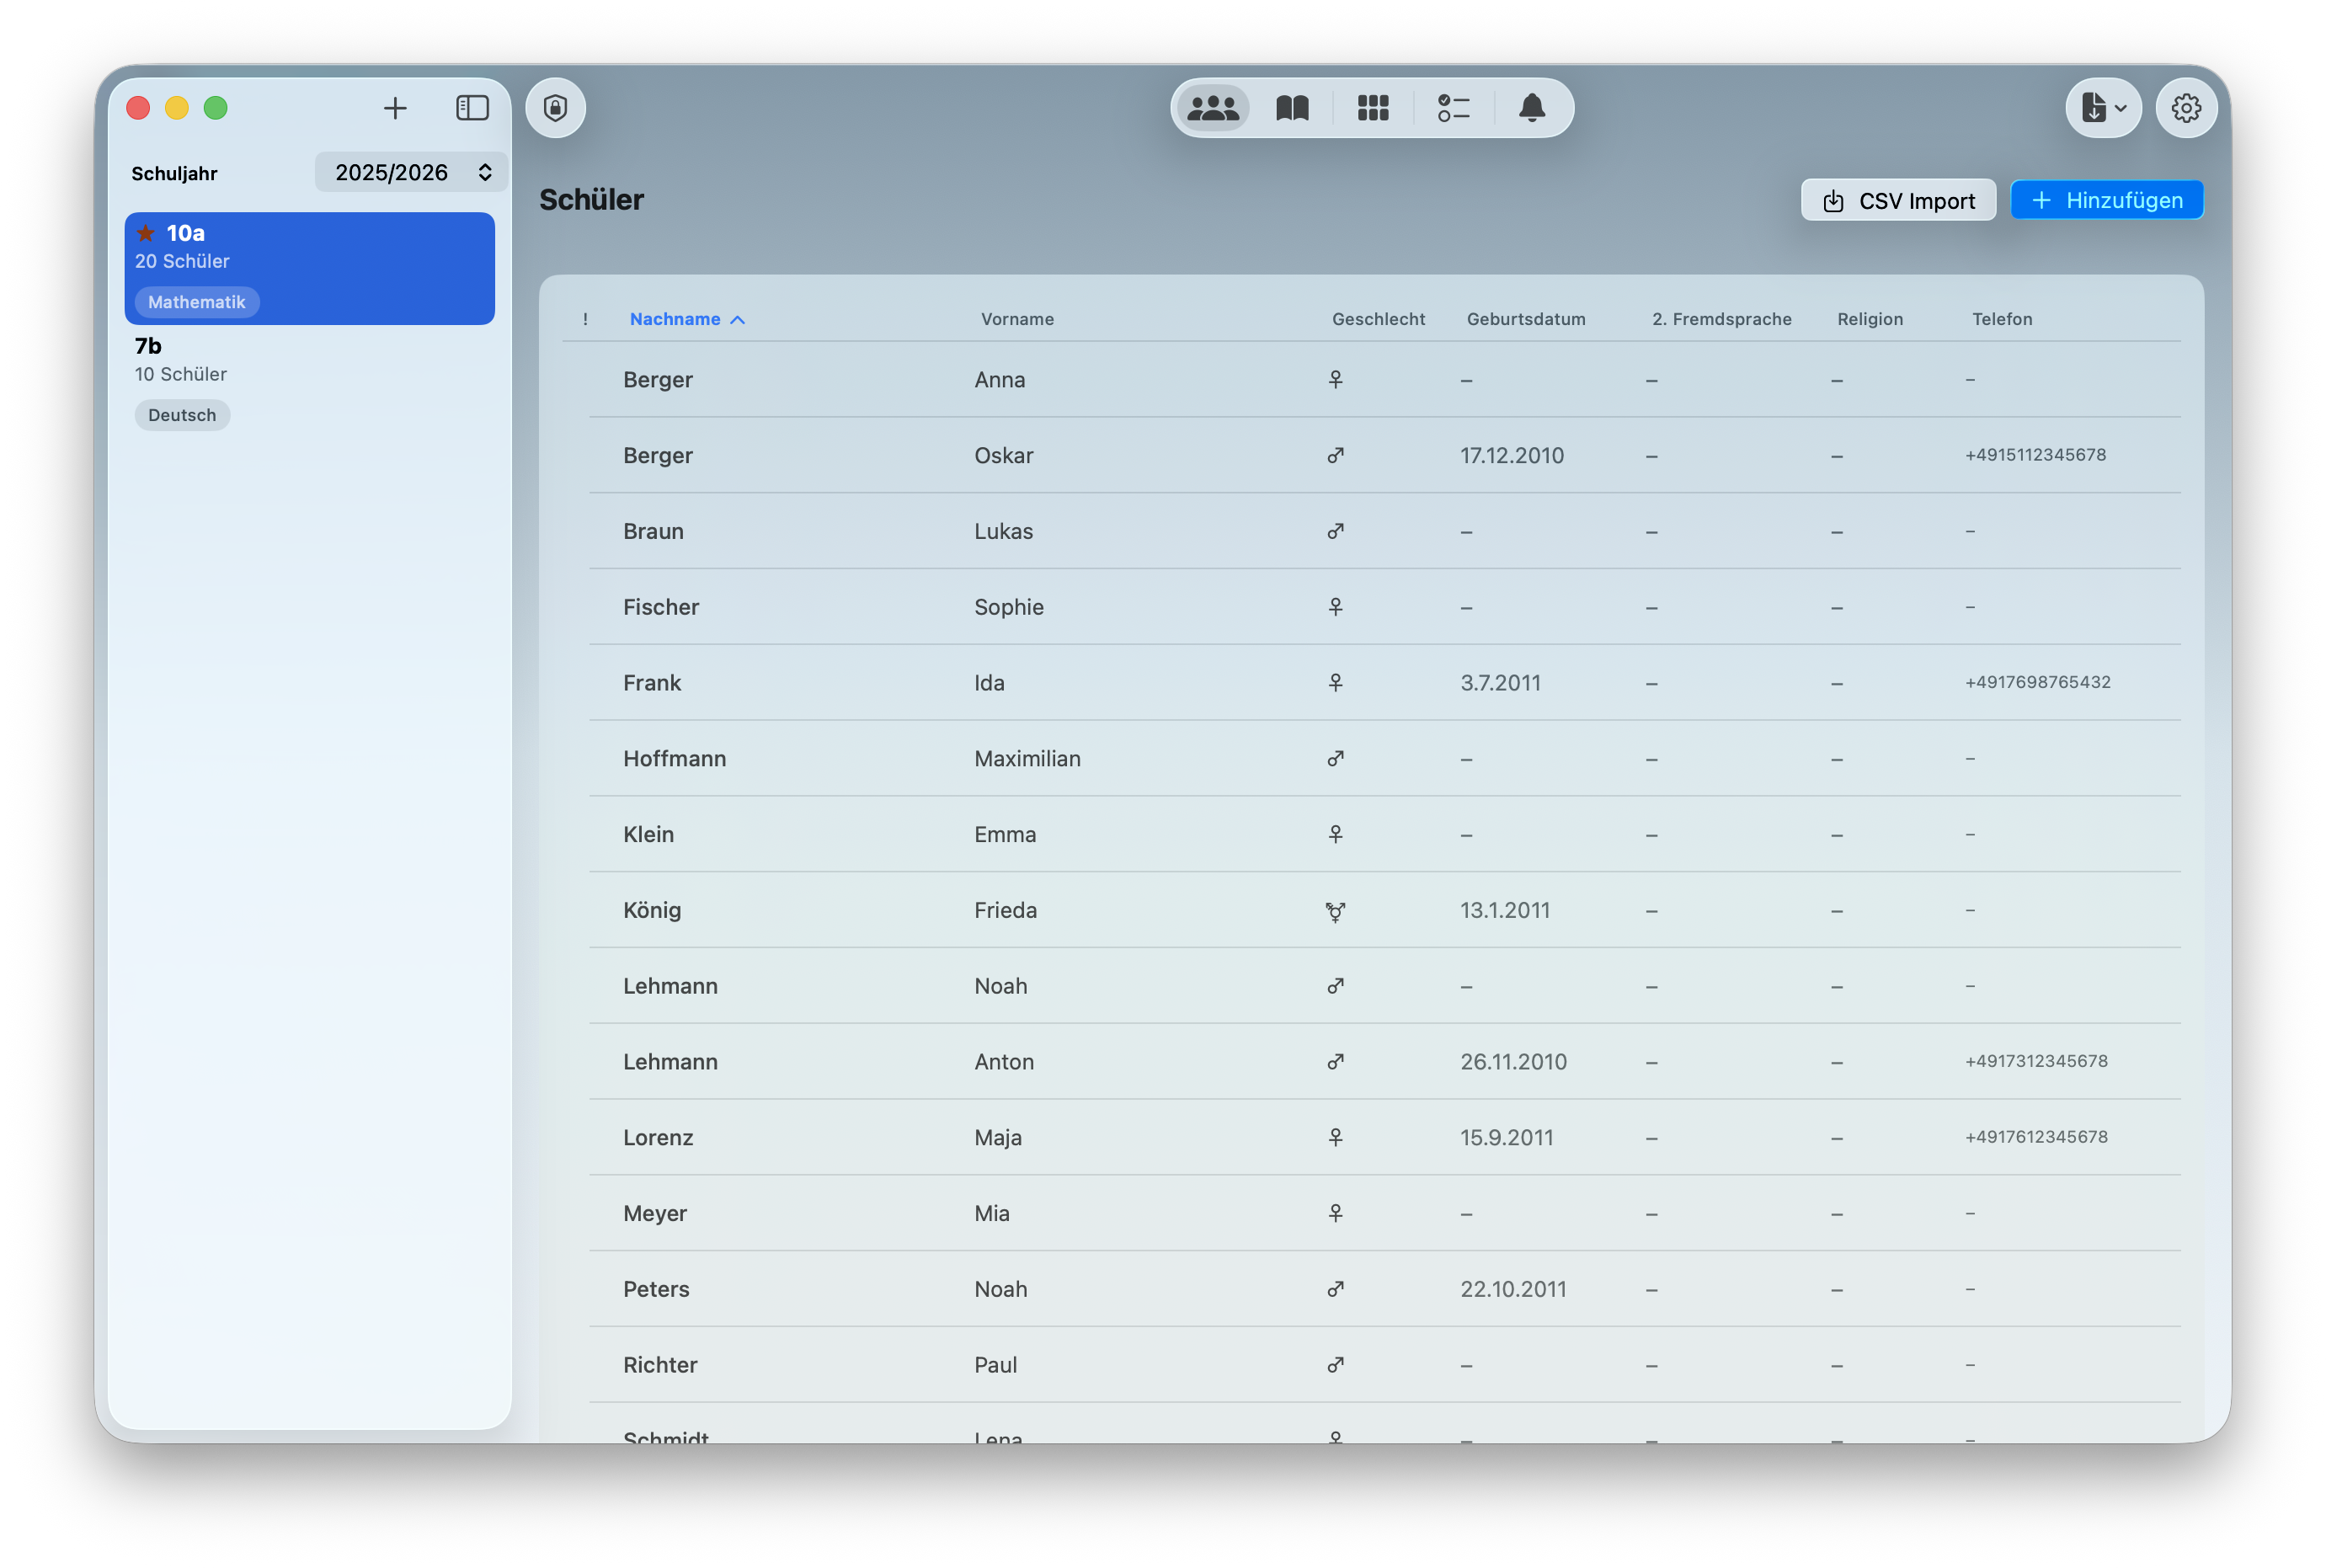Open the settings gear

tap(2185, 108)
